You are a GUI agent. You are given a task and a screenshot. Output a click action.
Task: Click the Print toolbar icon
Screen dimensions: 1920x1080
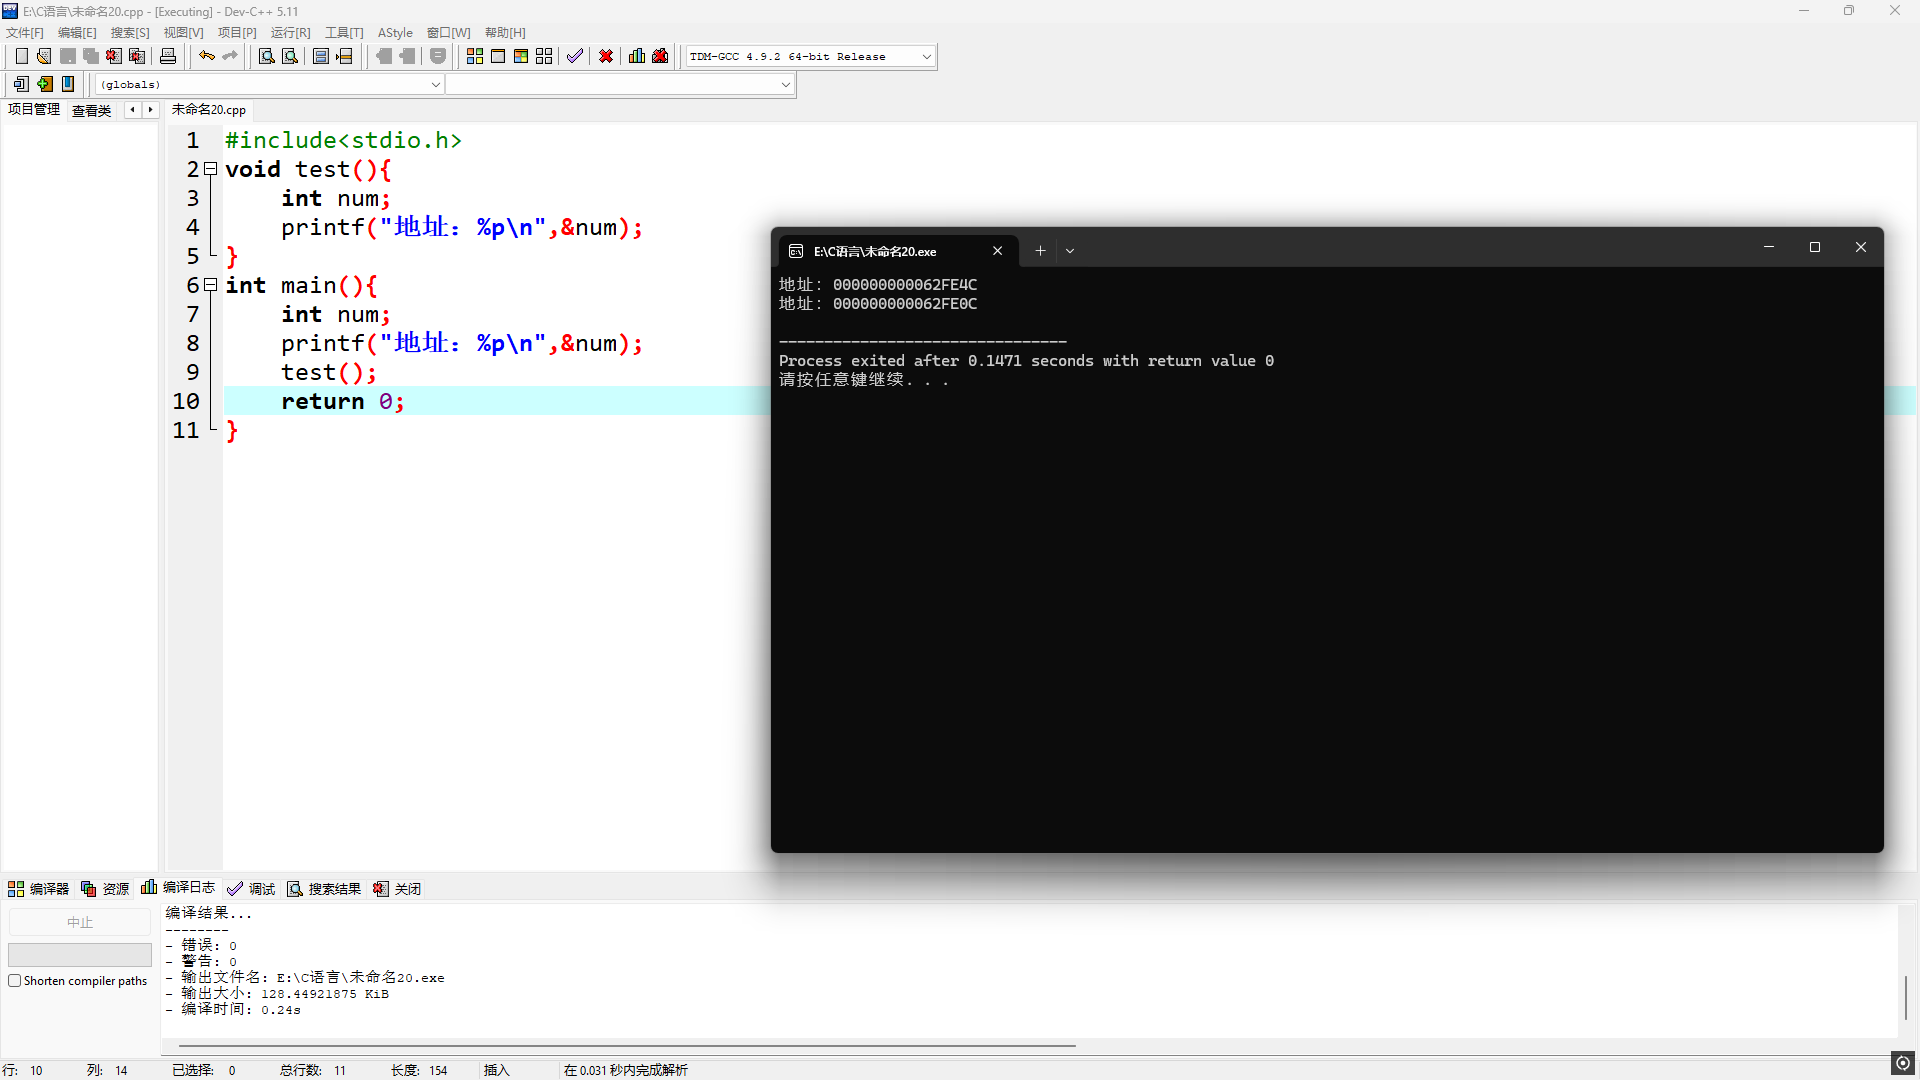pyautogui.click(x=168, y=56)
